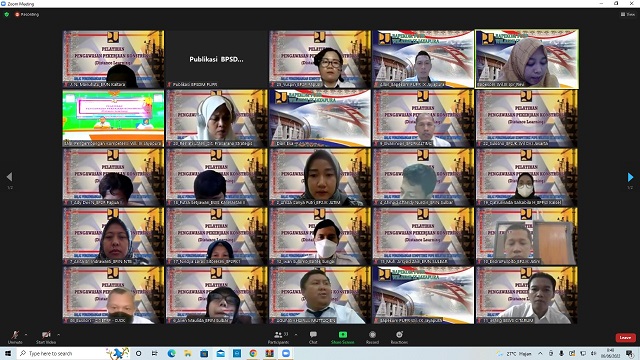Click the Record button icon

point(372,335)
